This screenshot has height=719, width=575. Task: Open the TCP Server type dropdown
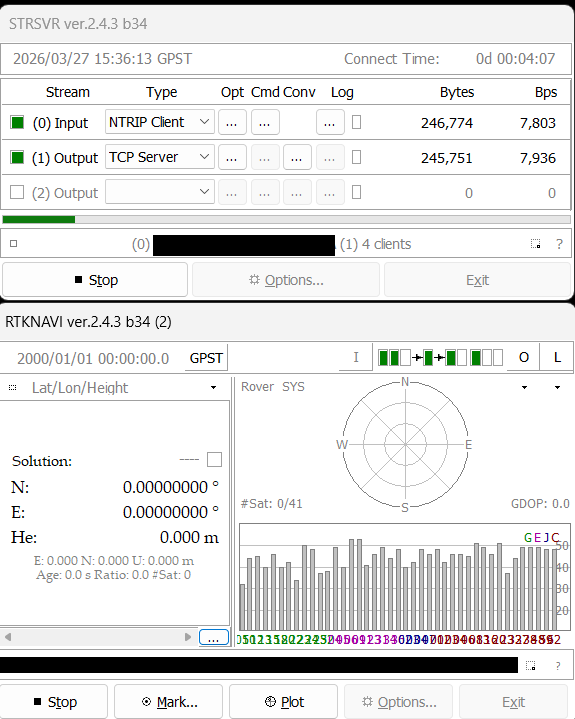160,157
